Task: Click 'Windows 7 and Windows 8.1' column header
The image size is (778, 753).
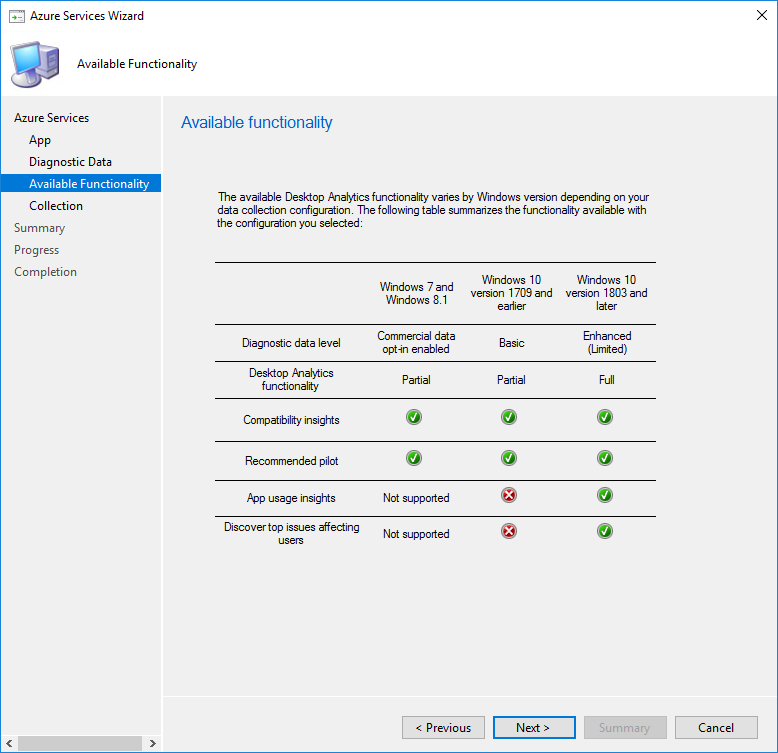Action: point(416,293)
